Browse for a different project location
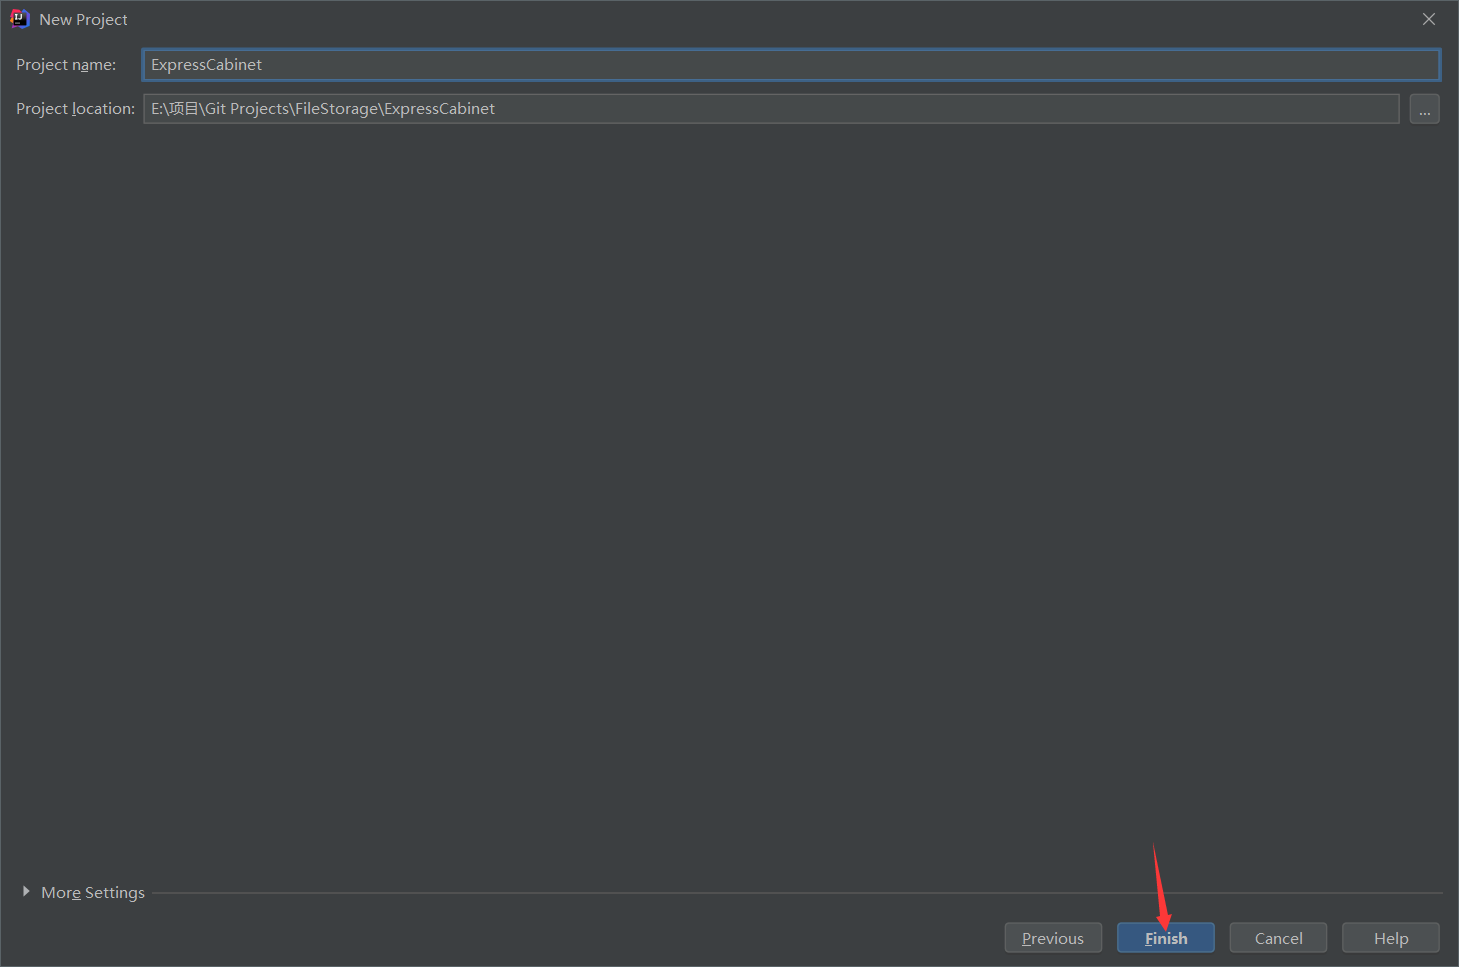 tap(1424, 108)
